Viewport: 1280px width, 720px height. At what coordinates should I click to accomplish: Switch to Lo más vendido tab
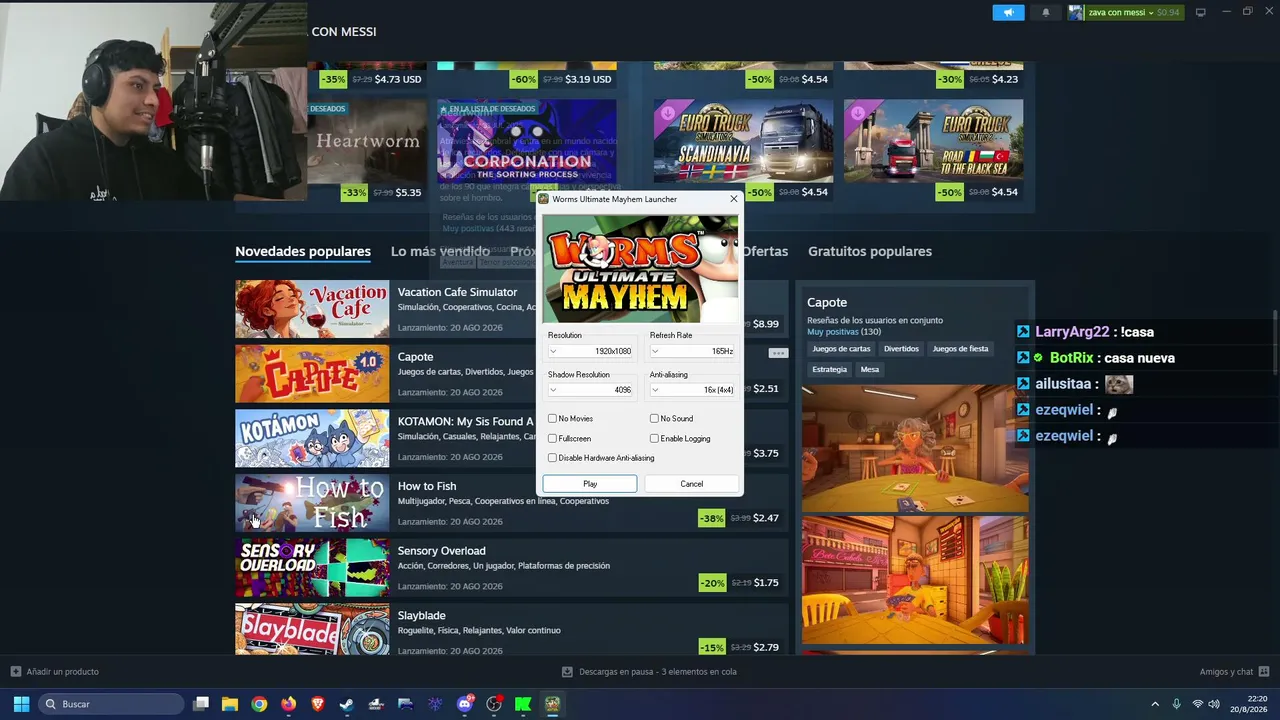pyautogui.click(x=440, y=252)
